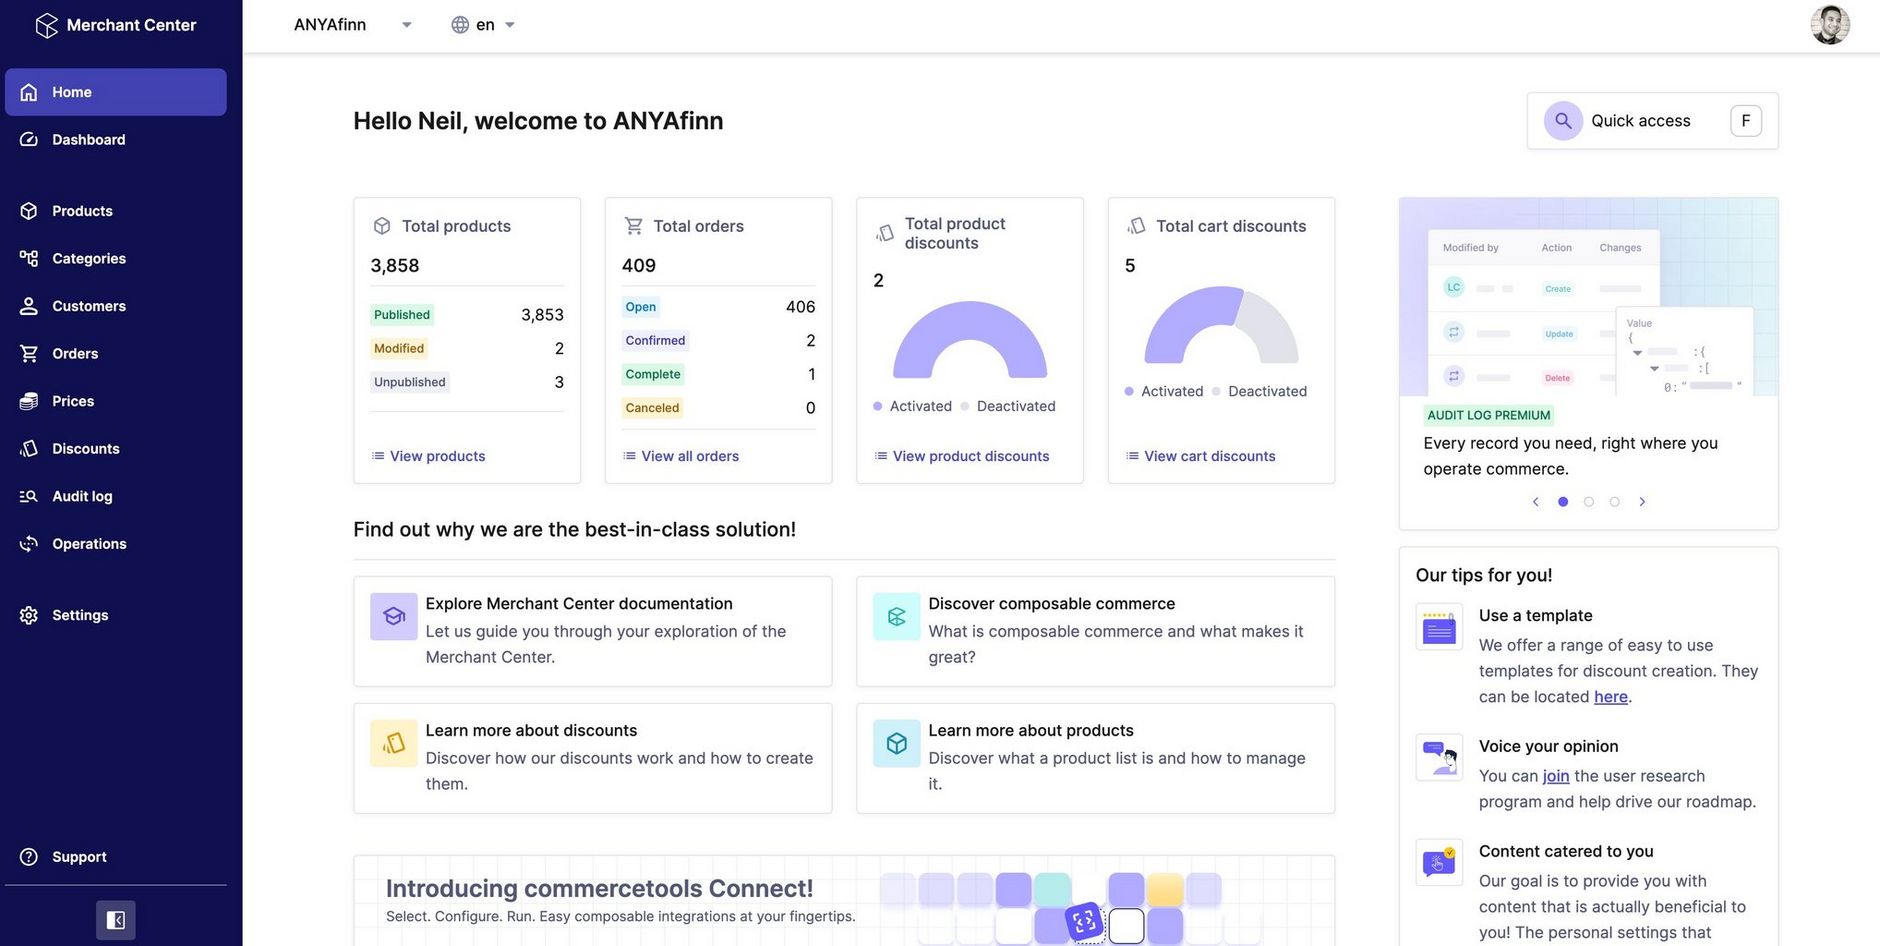
Task: Click the Published status tag
Action: pyautogui.click(x=402, y=315)
